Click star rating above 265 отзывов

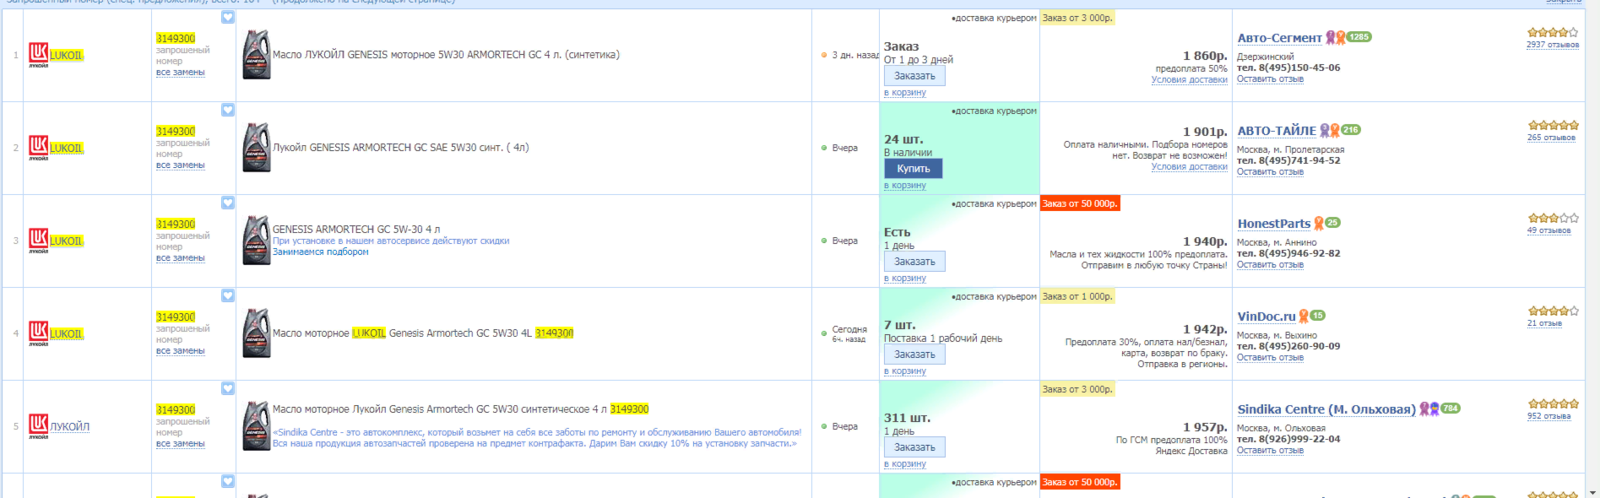1553,126
